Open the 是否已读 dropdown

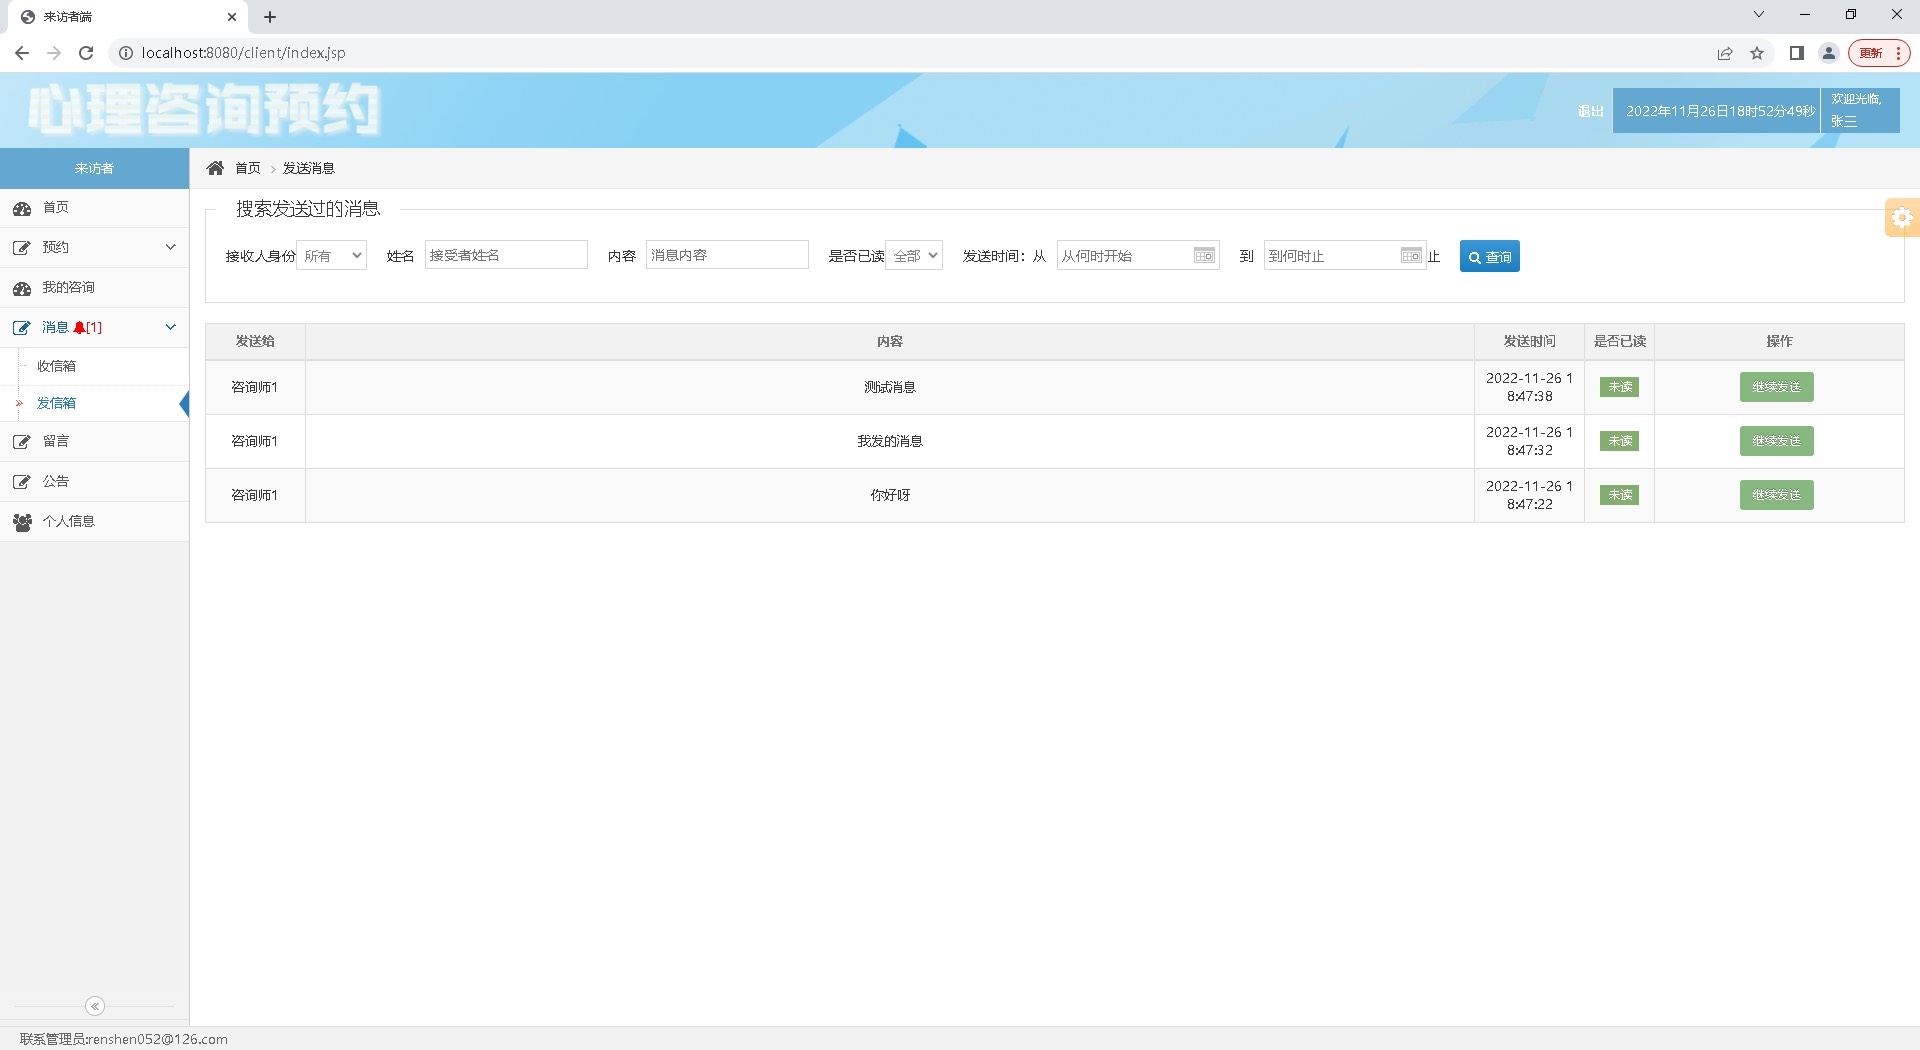[914, 256]
